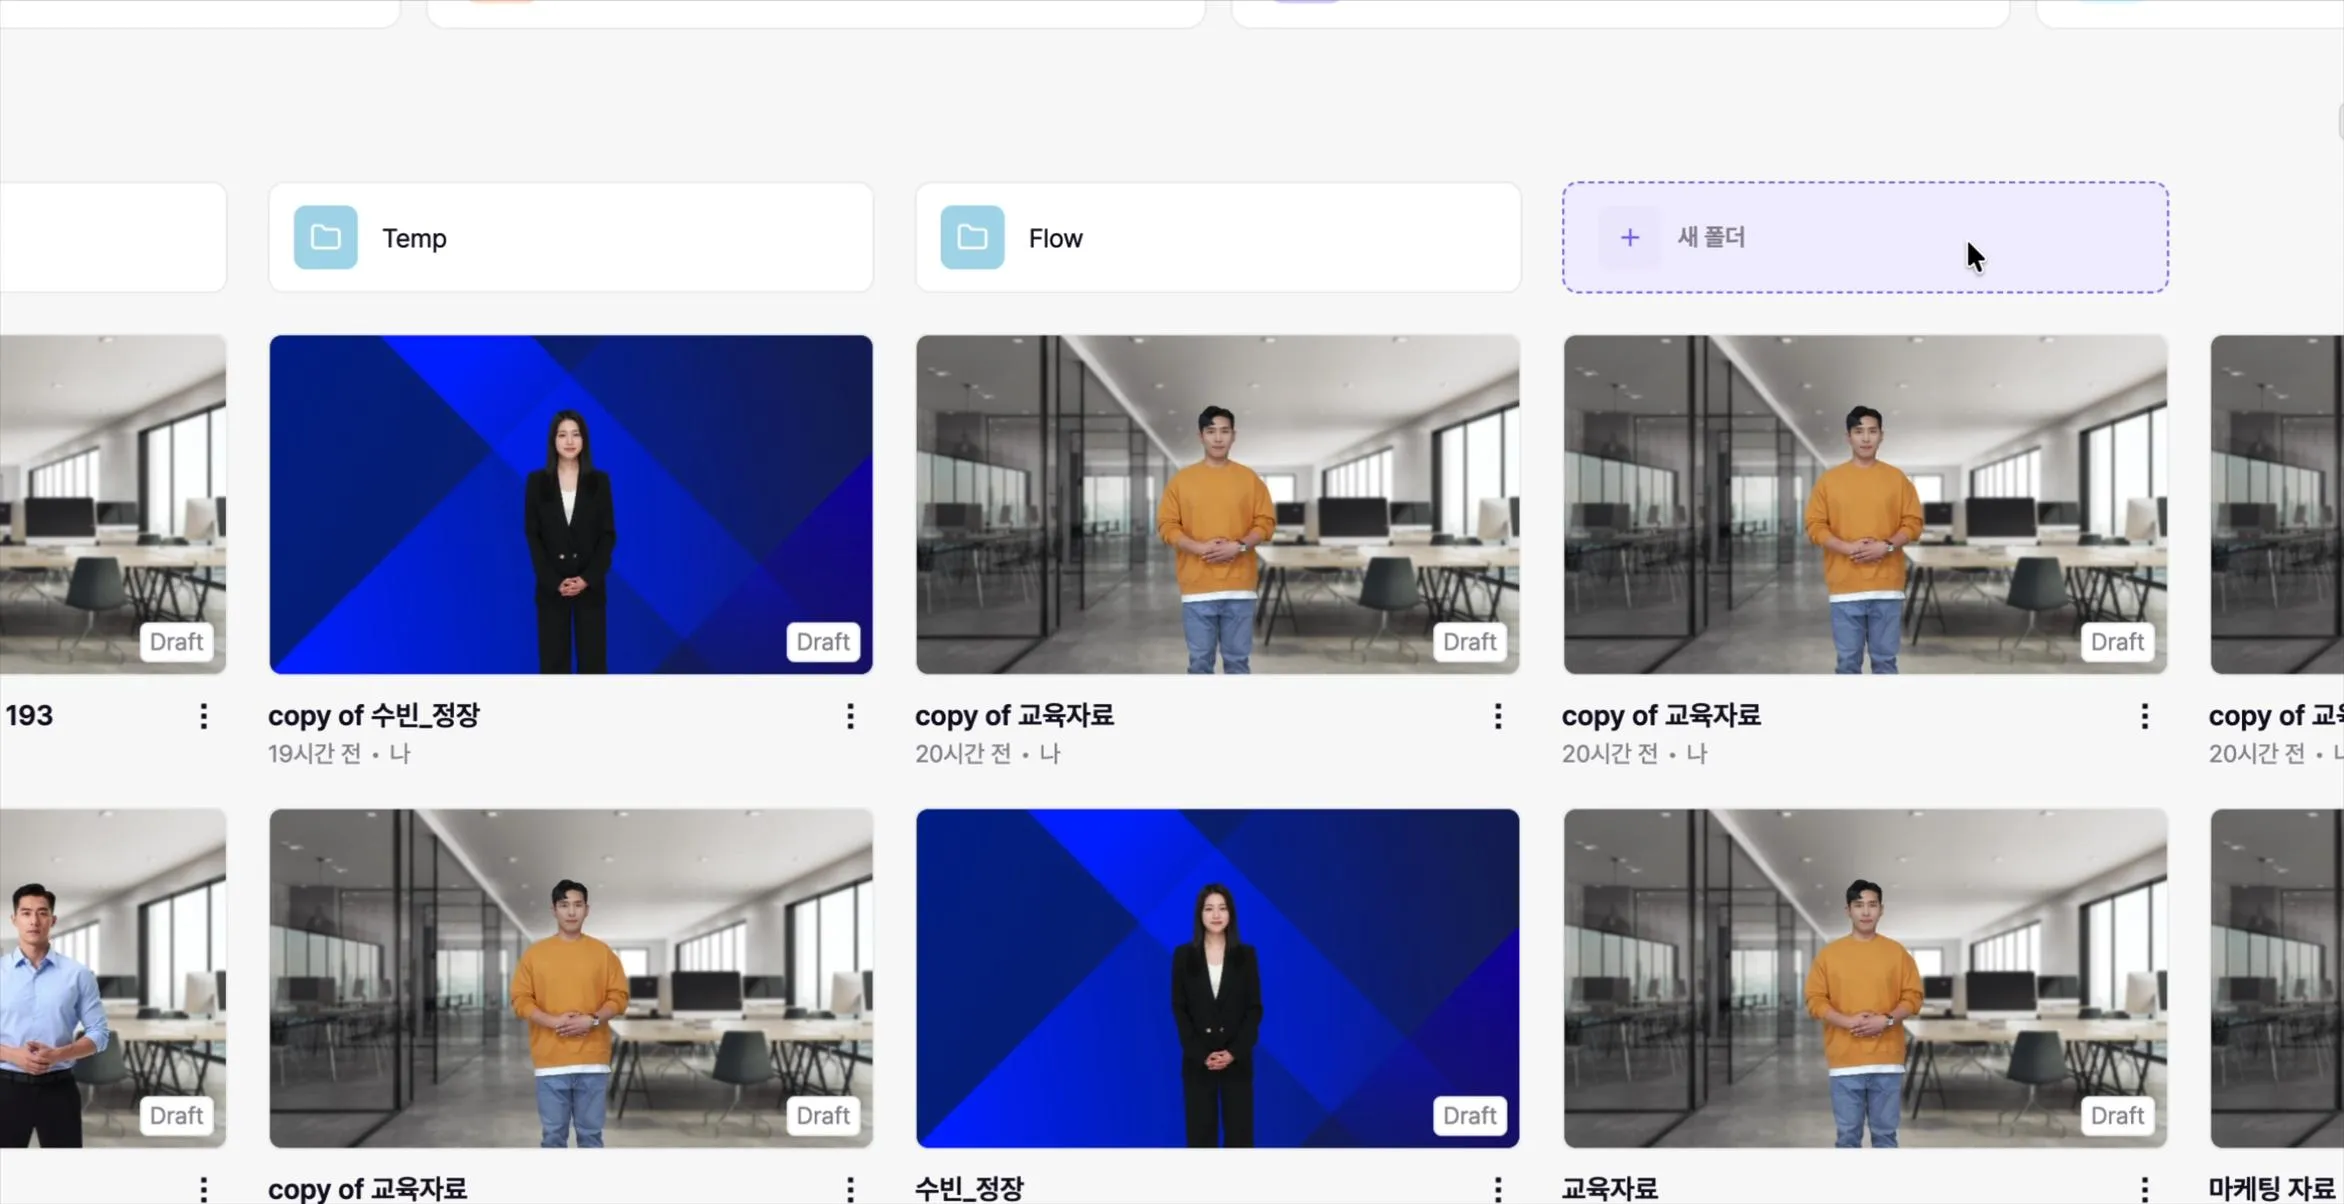Open the copy of 수빈_정장 thumbnail
The width and height of the screenshot is (2344, 1204).
tap(571, 504)
